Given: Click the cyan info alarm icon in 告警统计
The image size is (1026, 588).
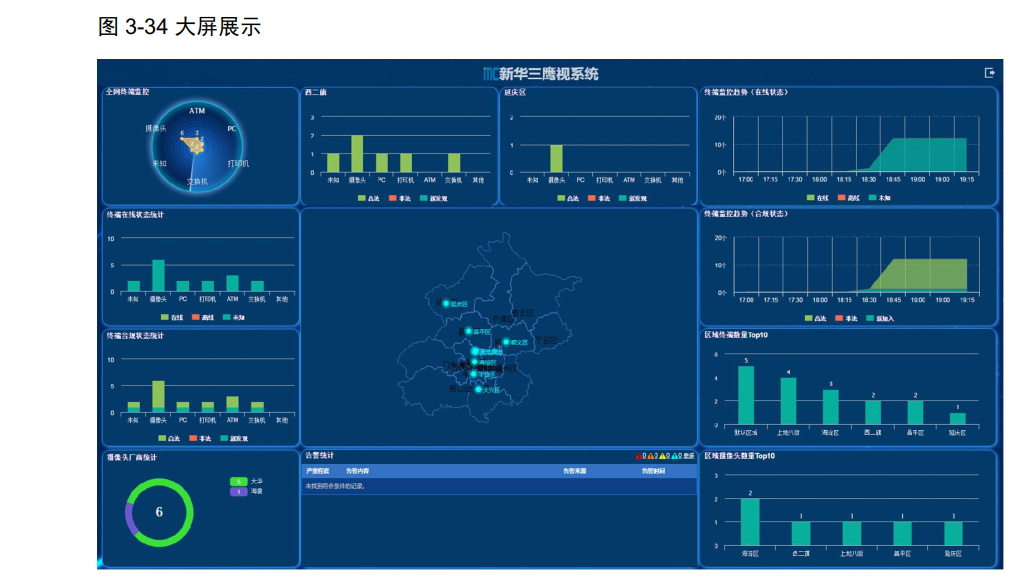Looking at the screenshot, I should [675, 456].
